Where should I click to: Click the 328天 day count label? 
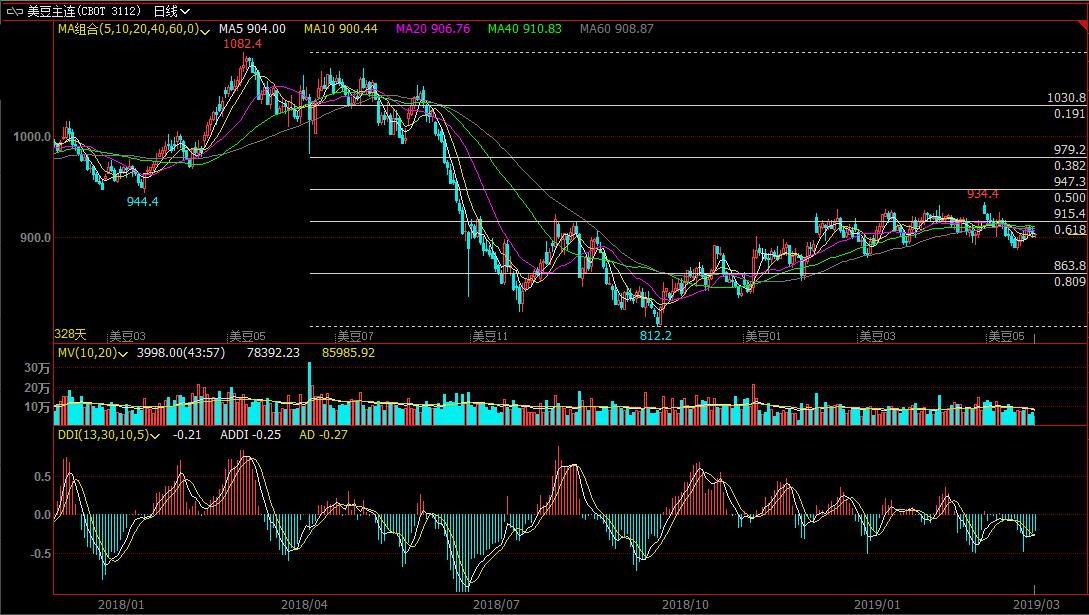coord(70,334)
